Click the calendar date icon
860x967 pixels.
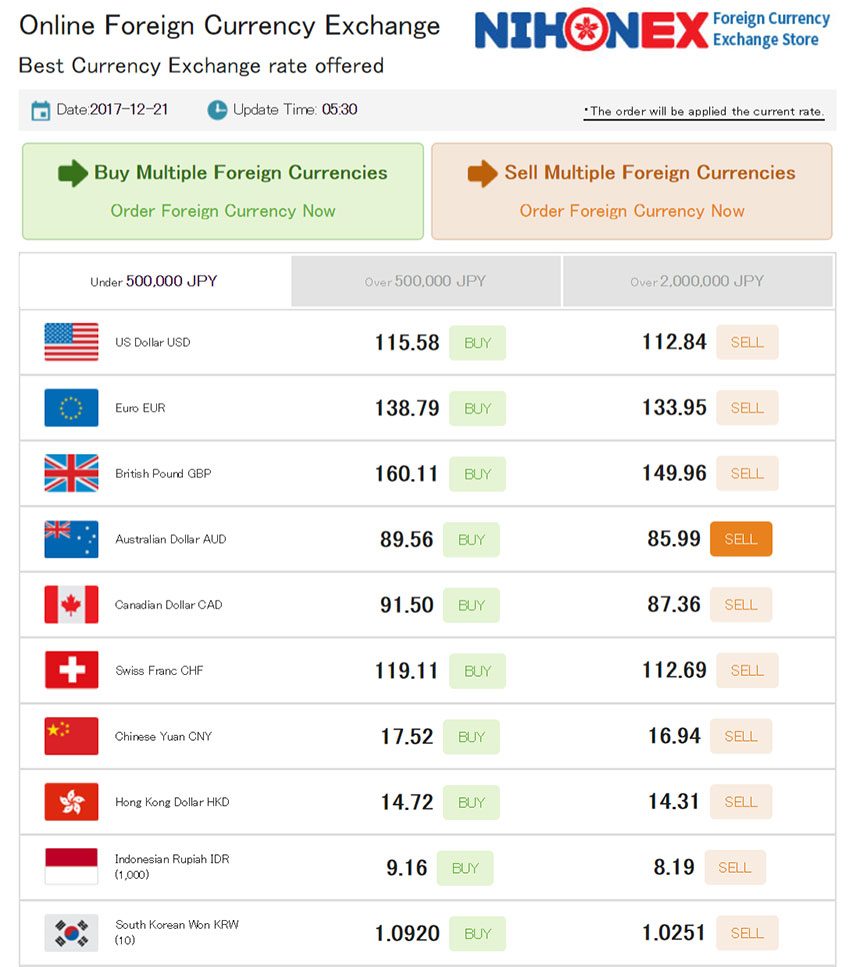click(41, 110)
